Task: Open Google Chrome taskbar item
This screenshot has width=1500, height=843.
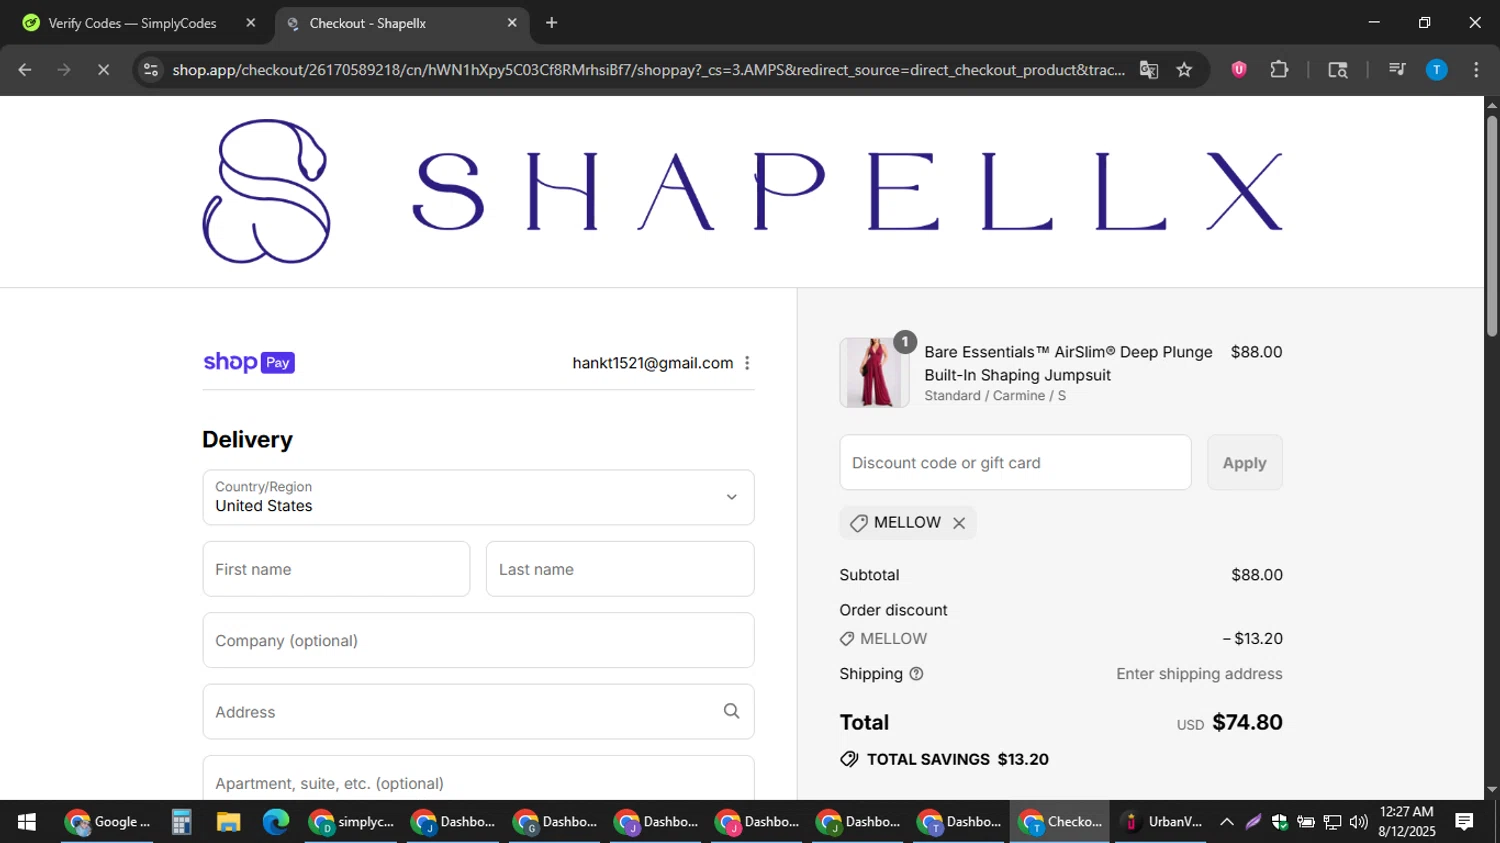Action: [107, 822]
